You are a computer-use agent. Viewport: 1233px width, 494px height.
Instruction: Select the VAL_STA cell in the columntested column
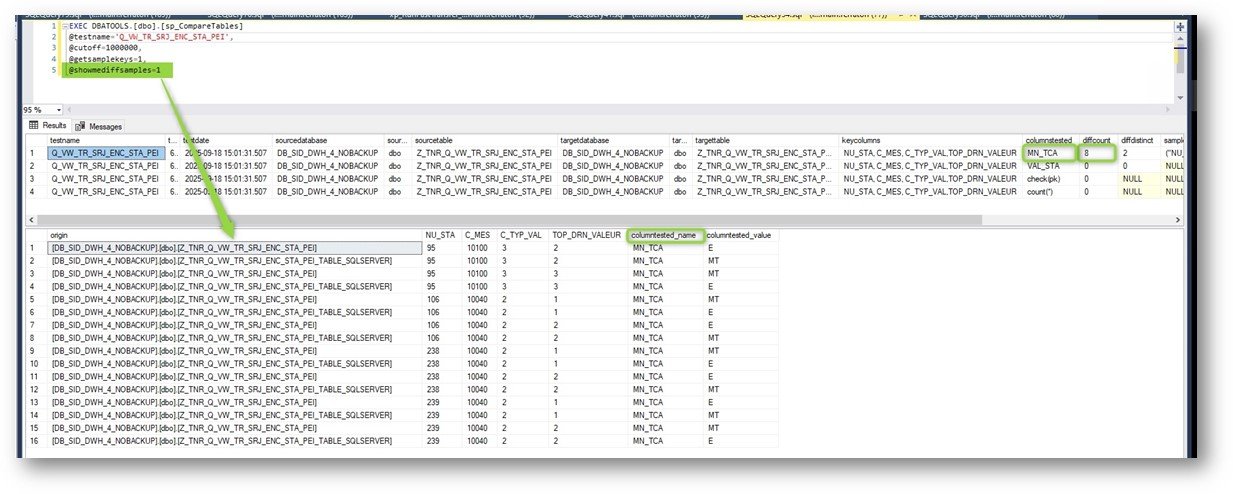1052,166
